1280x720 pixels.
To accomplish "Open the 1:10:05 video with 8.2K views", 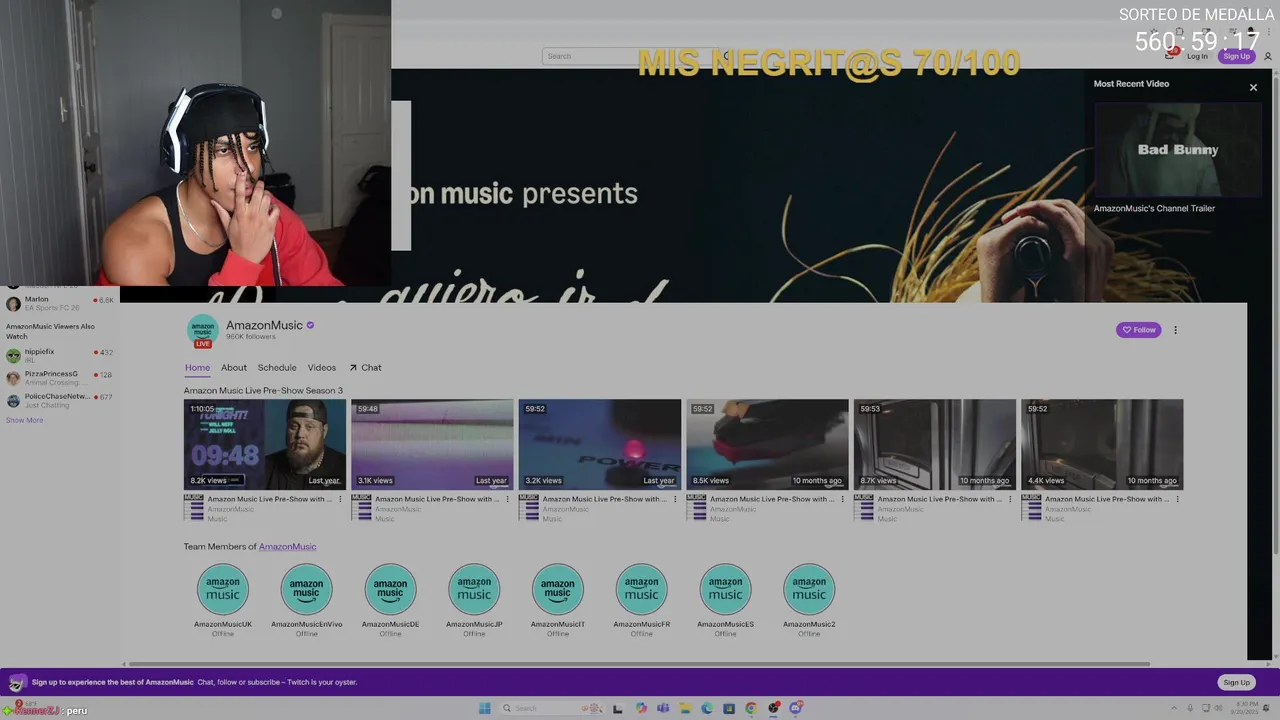I will click(x=265, y=445).
